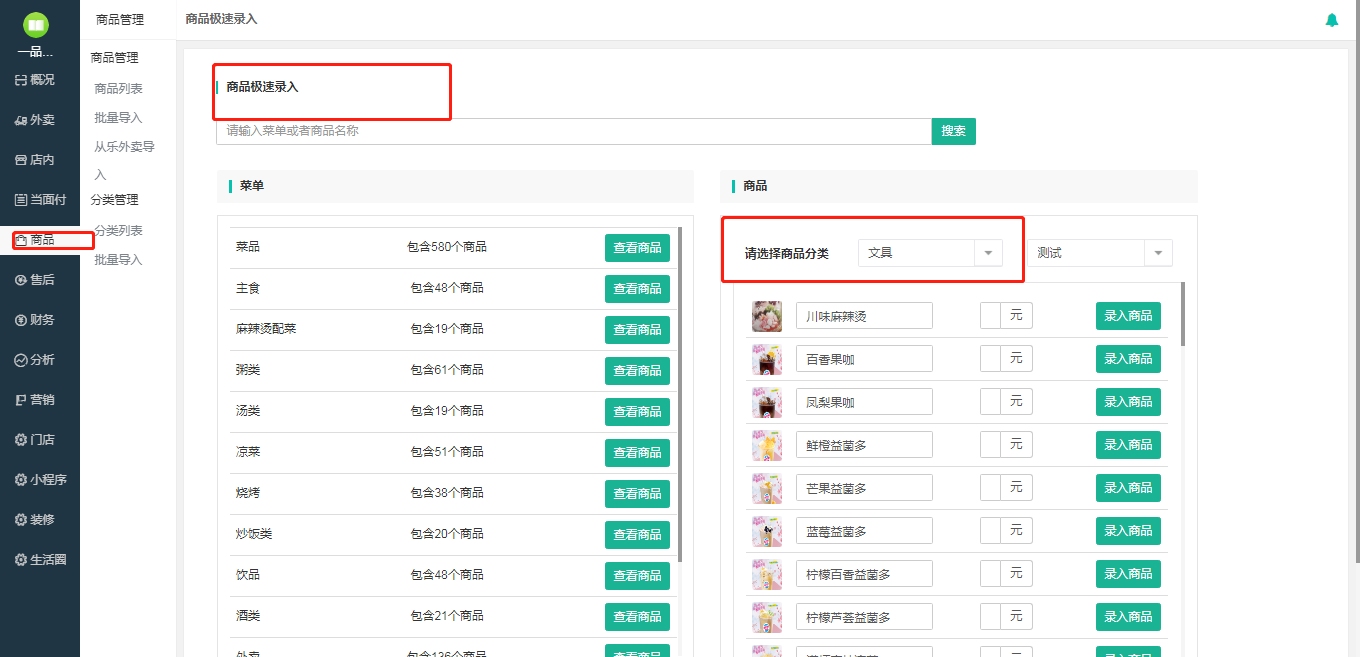Open 分析 analytics section
1360x657 pixels.
(x=35, y=360)
